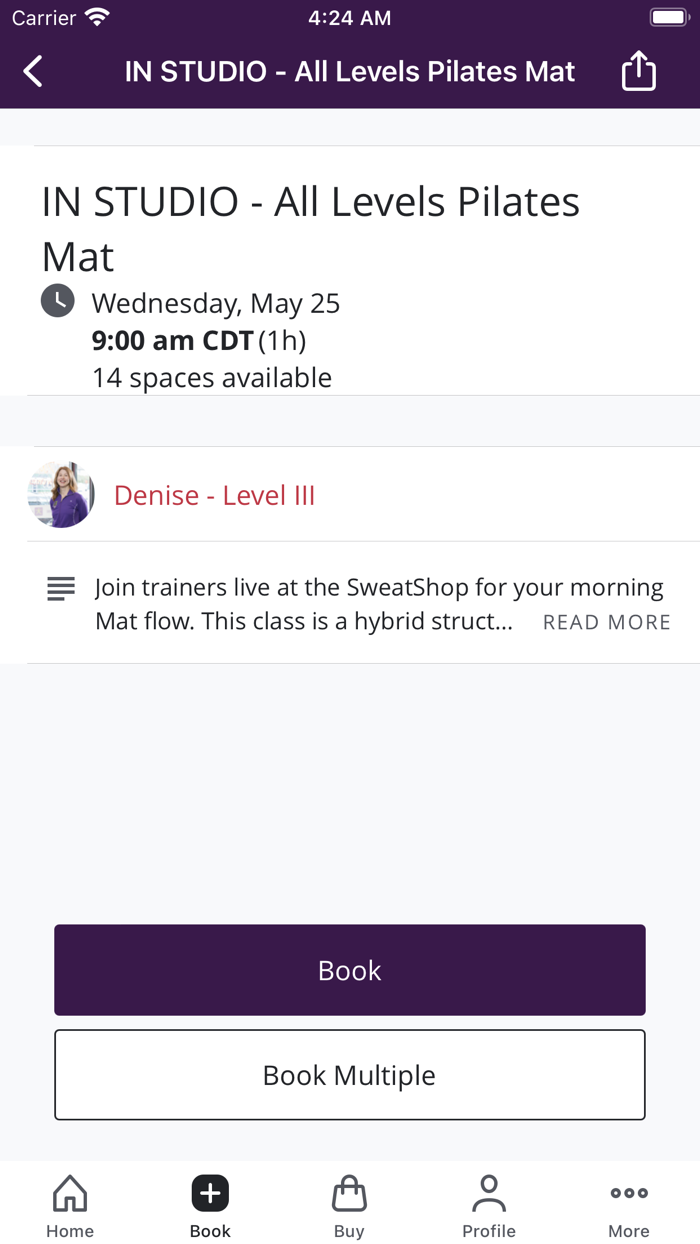
Task: Tap the 14 spaces available text
Action: click(212, 378)
